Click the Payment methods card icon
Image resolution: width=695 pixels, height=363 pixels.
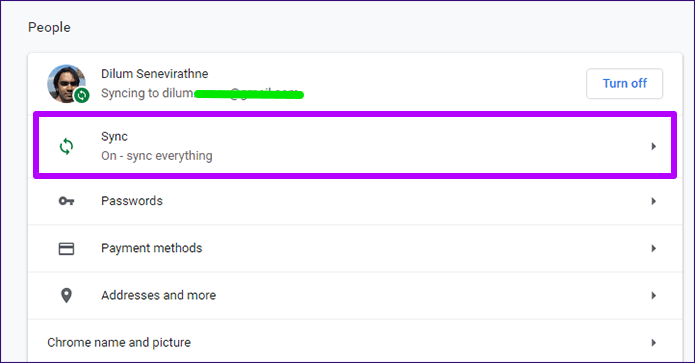point(66,249)
